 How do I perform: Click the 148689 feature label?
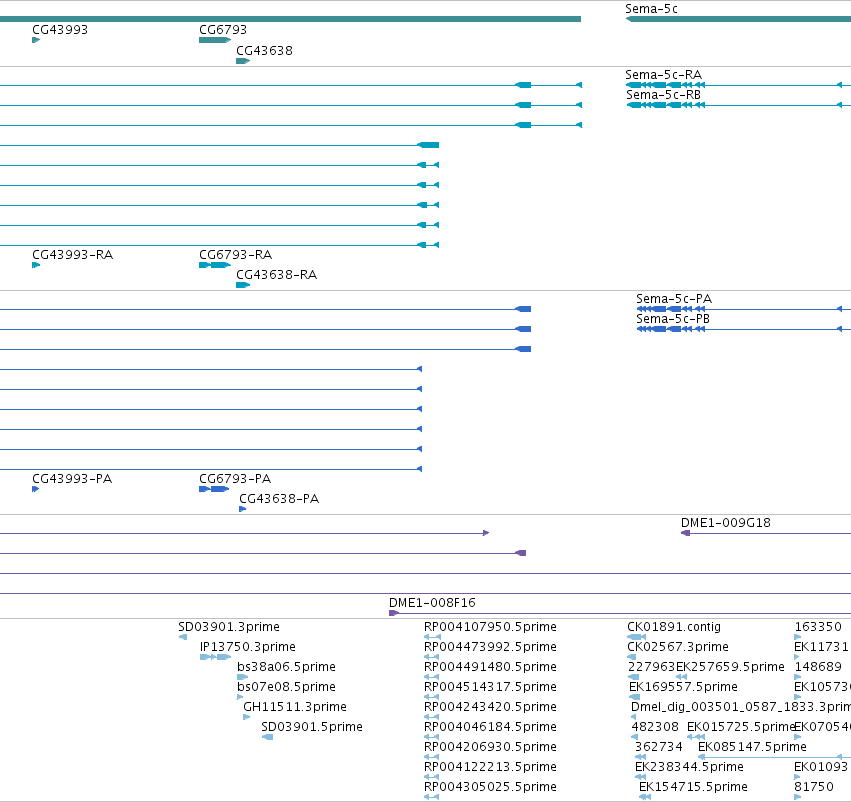[818, 667]
